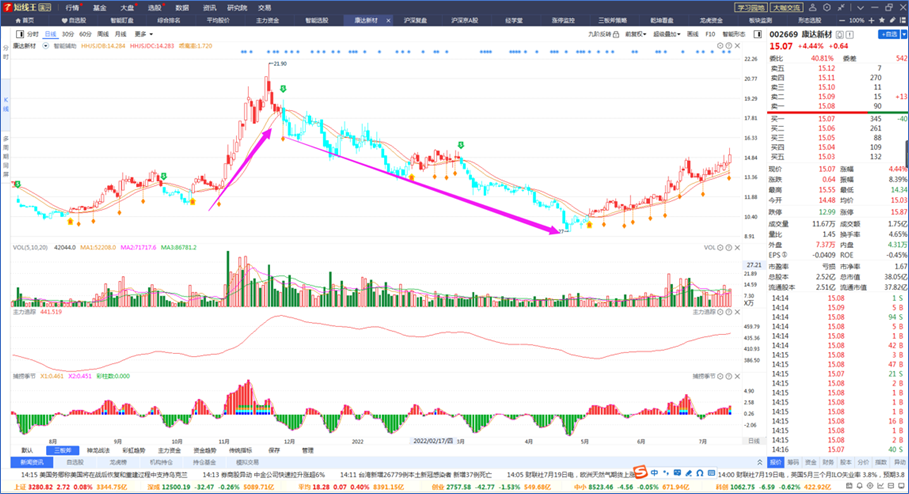Open the settings gear of the main K-line chart
This screenshot has width=909, height=494.
coord(721,46)
